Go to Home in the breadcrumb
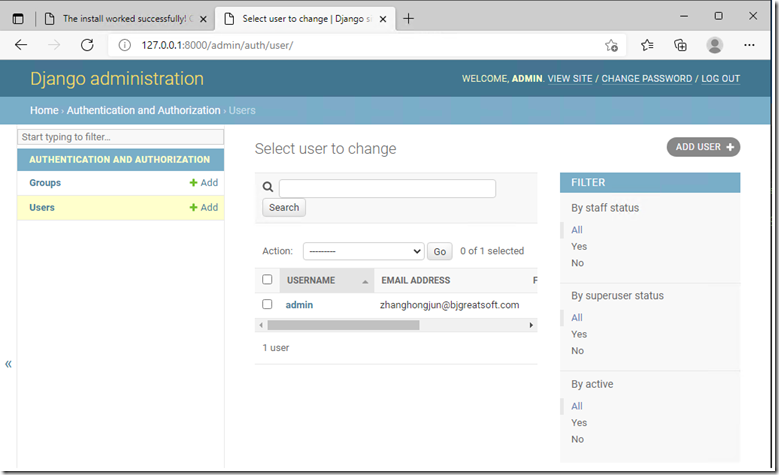Image resolution: width=779 pixels, height=475 pixels. (44, 110)
